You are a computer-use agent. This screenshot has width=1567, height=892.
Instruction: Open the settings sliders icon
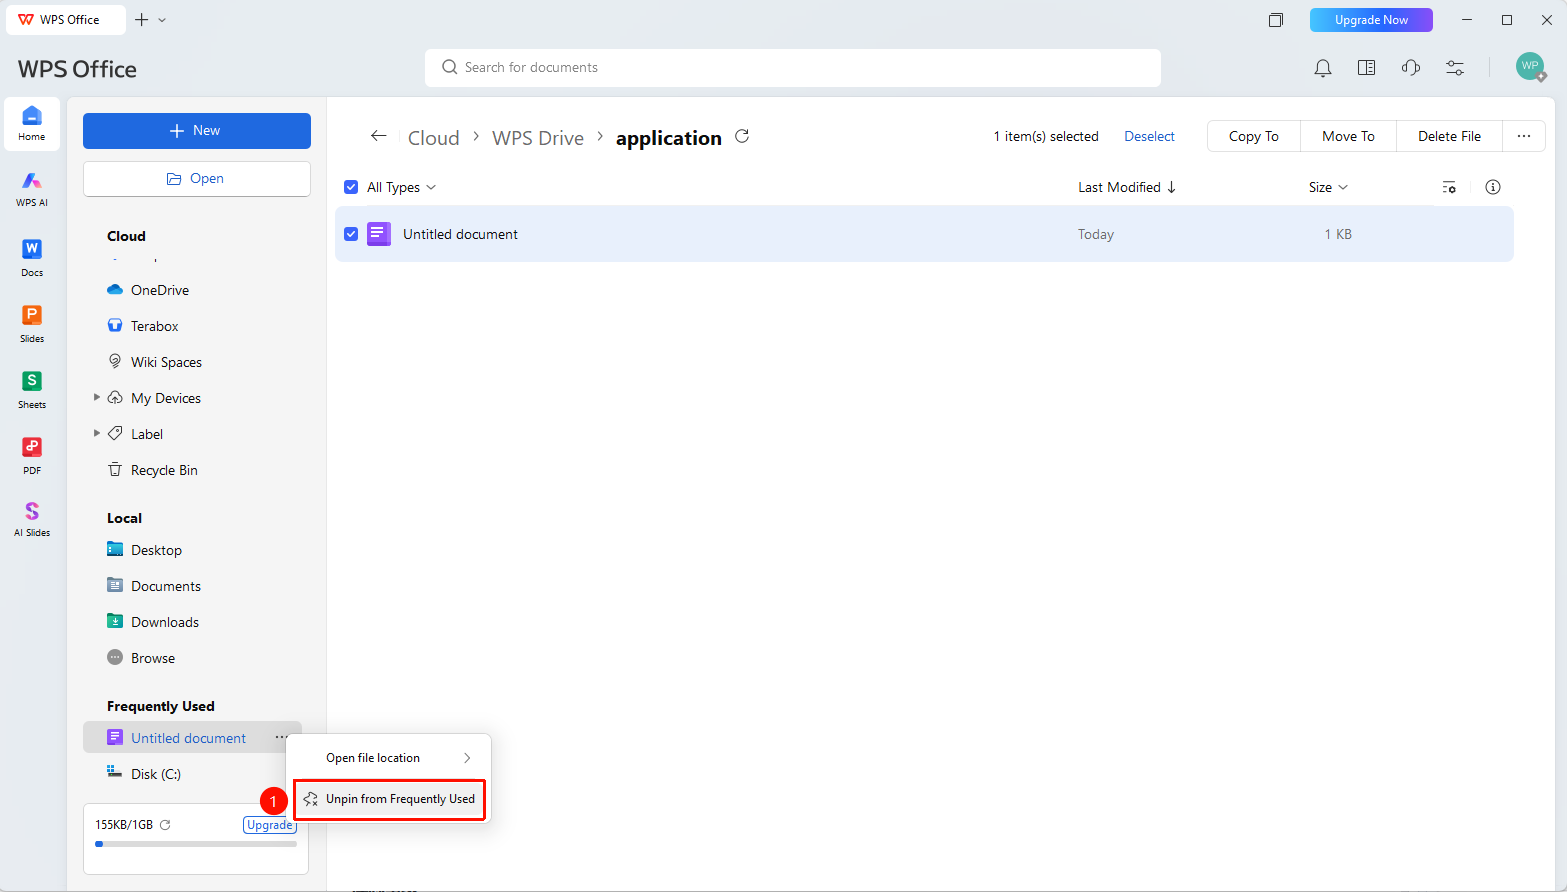coord(1455,68)
